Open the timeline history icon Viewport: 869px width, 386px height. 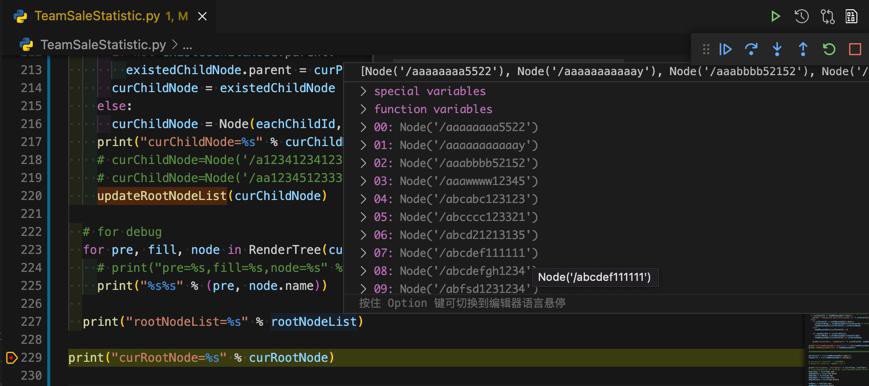pos(802,17)
